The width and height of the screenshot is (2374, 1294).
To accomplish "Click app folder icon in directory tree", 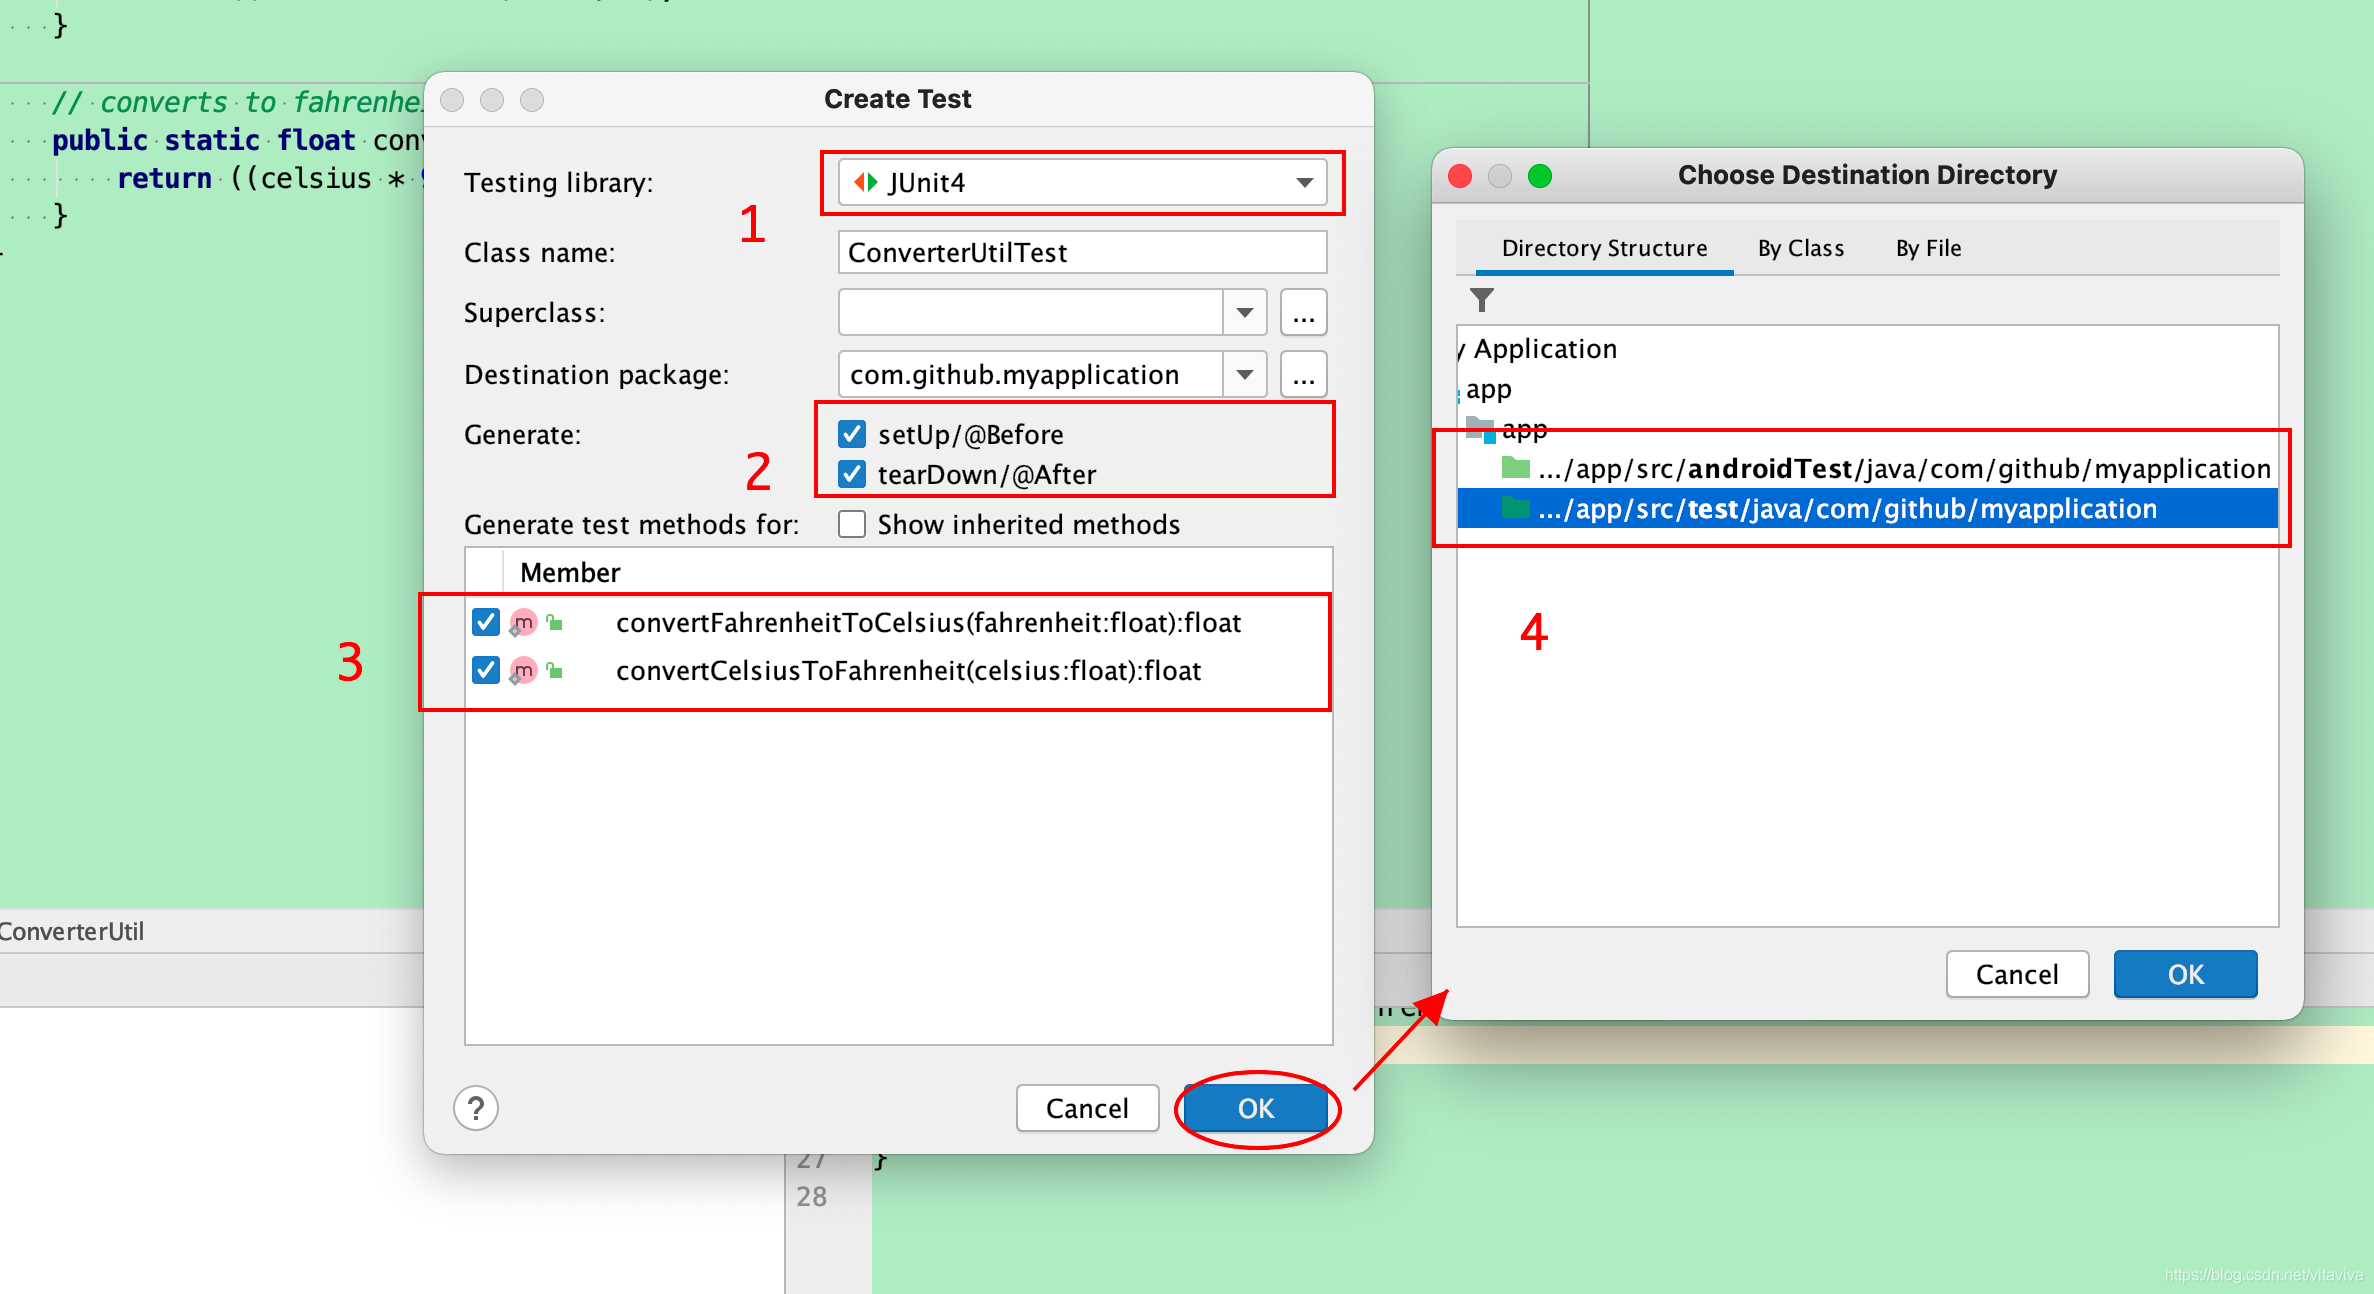I will pyautogui.click(x=1480, y=430).
